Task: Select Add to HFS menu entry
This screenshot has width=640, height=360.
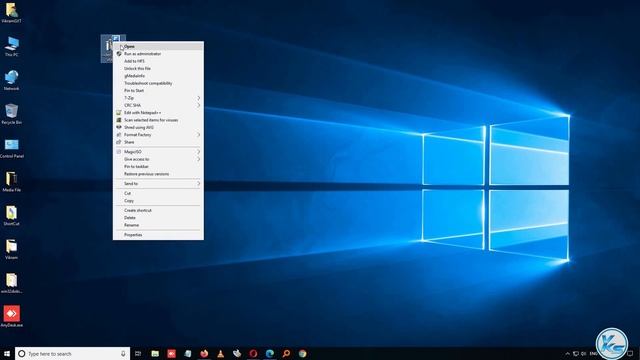Action: (x=158, y=61)
